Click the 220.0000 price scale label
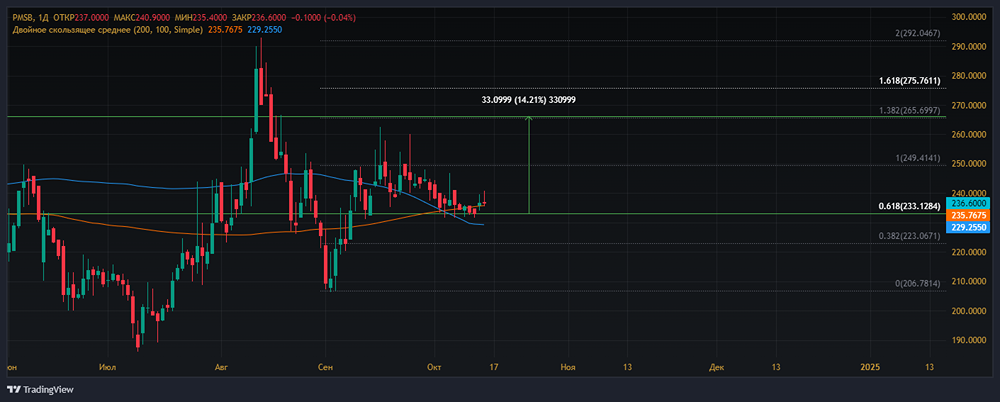The image size is (1000, 402). tap(968, 252)
